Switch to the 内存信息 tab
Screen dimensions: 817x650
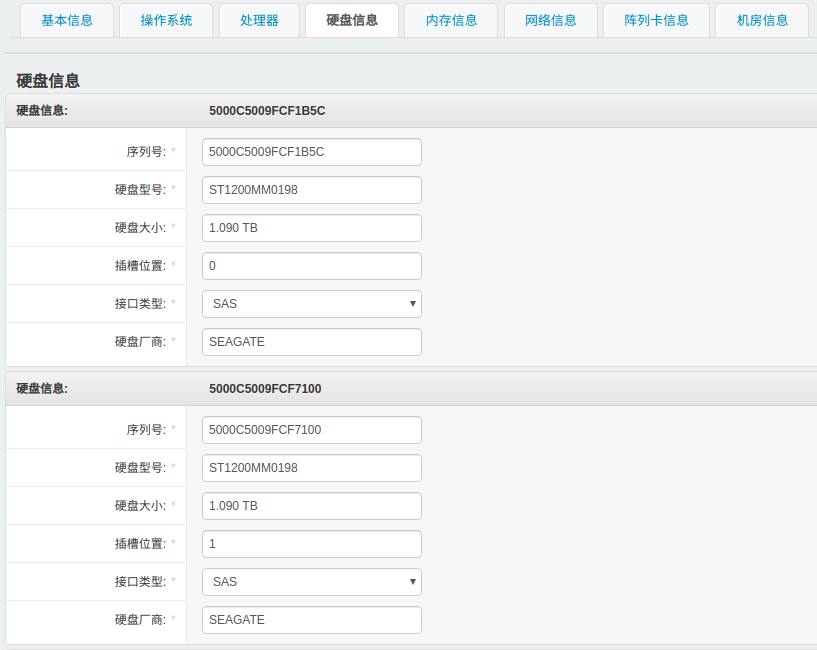coord(450,20)
